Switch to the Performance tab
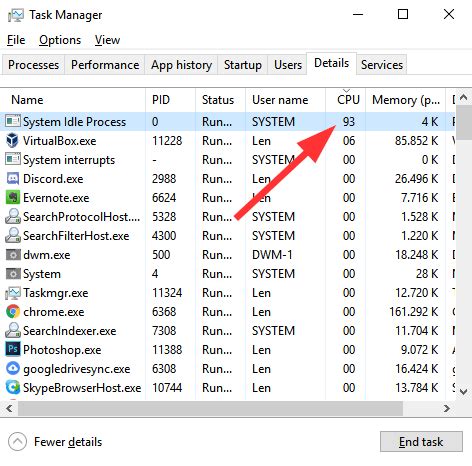Image resolution: width=472 pixels, height=466 pixels. click(x=105, y=65)
